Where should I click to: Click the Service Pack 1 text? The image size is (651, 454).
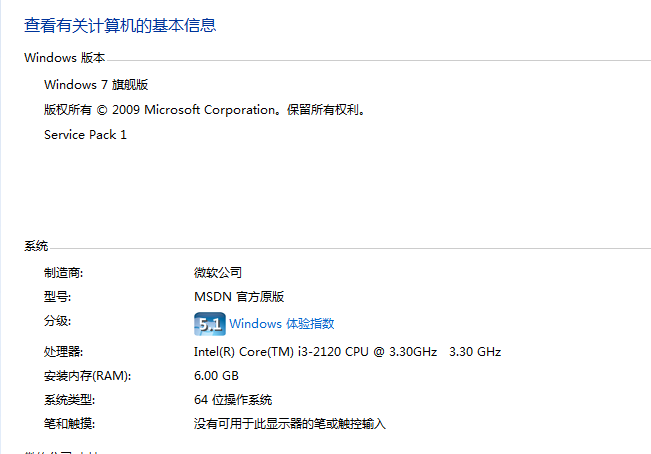85,135
